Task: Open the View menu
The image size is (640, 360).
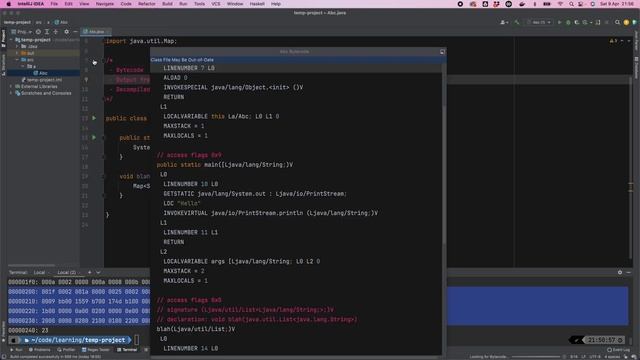Action: [x=84, y=4]
